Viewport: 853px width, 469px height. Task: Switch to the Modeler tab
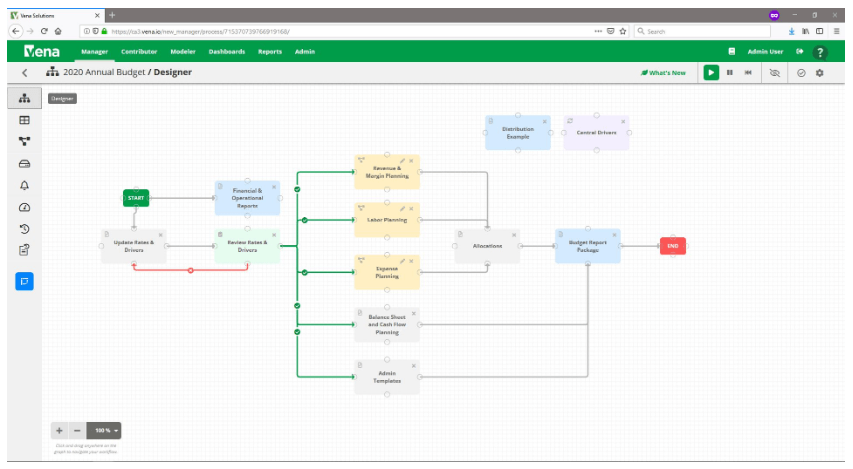point(183,52)
